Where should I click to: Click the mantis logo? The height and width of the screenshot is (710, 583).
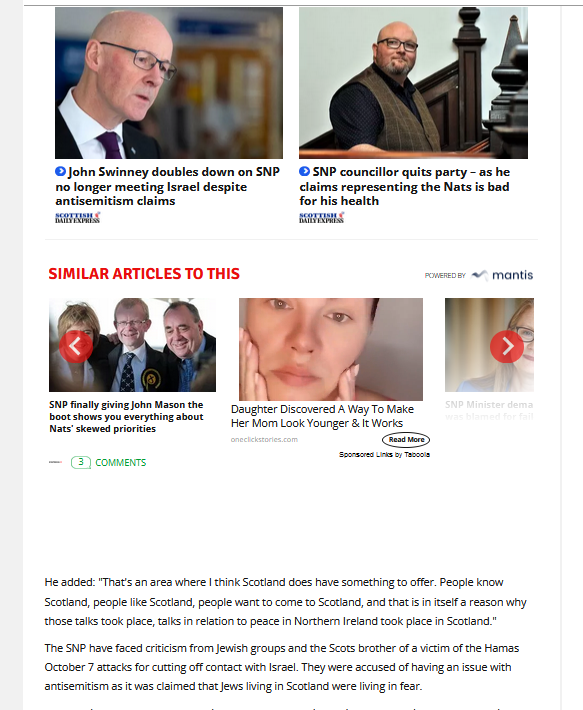pyautogui.click(x=502, y=275)
